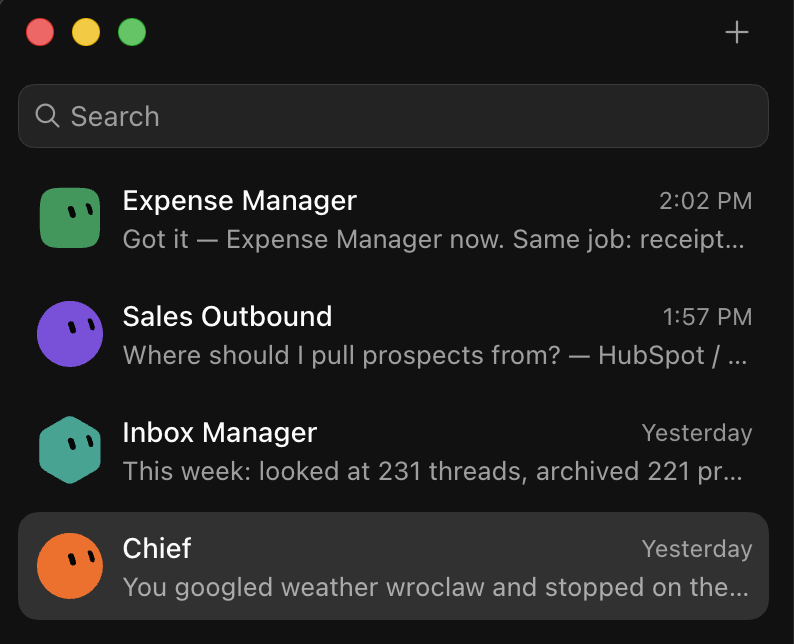Image resolution: width=794 pixels, height=644 pixels.
Task: Minimize the window with yellow button
Action: 86,32
